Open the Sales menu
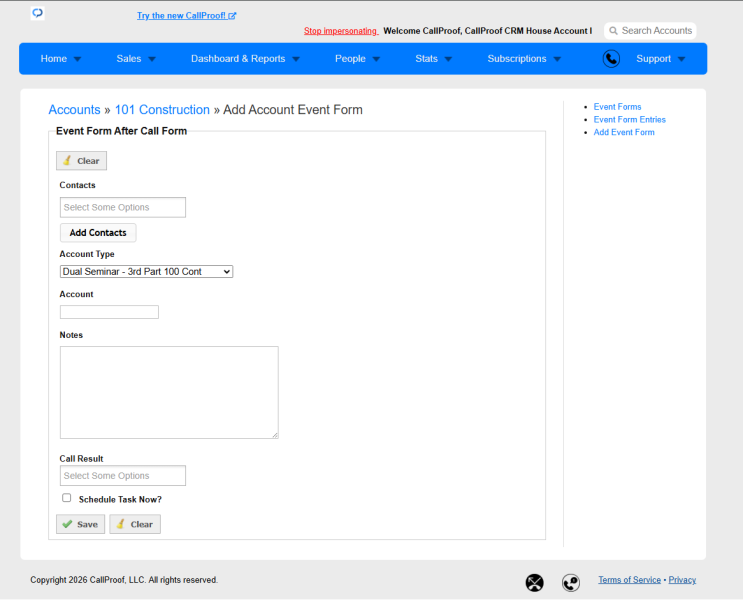 coord(129,59)
